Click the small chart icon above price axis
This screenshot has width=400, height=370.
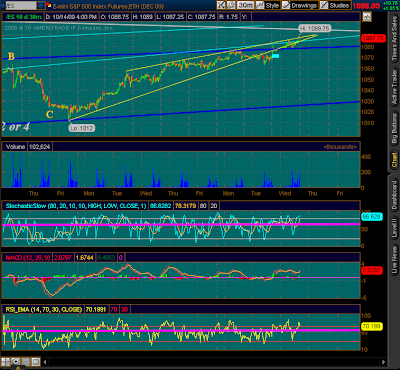(367, 17)
